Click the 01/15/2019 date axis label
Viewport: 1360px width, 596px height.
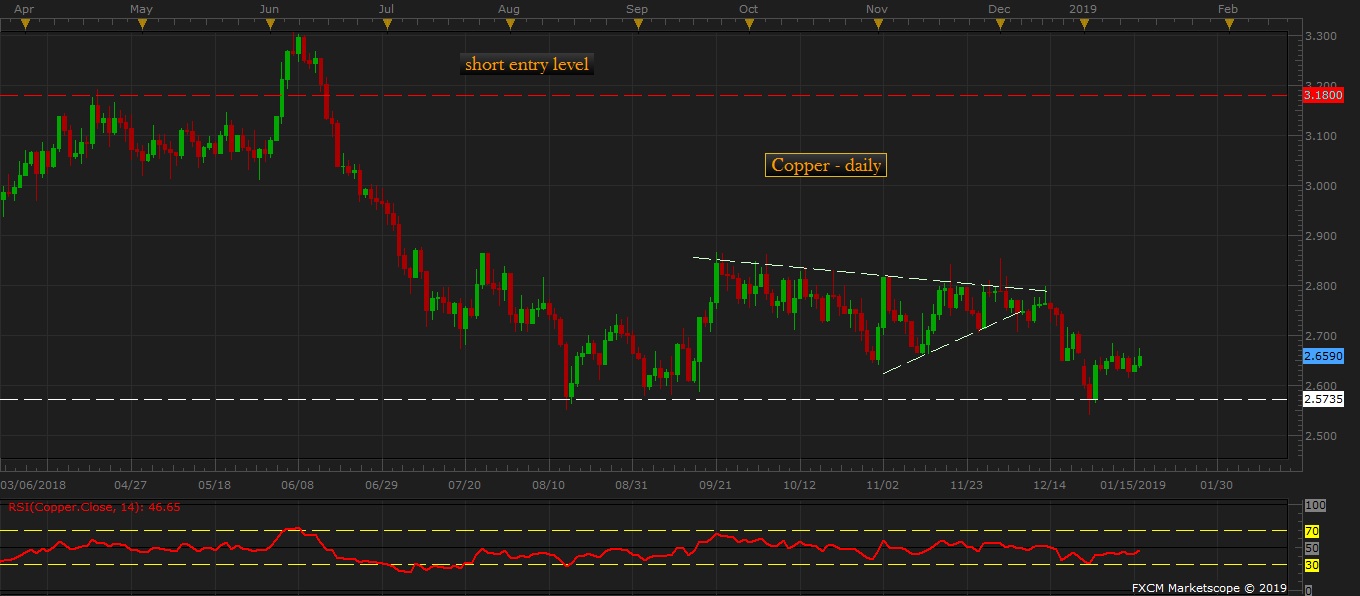(x=1133, y=484)
